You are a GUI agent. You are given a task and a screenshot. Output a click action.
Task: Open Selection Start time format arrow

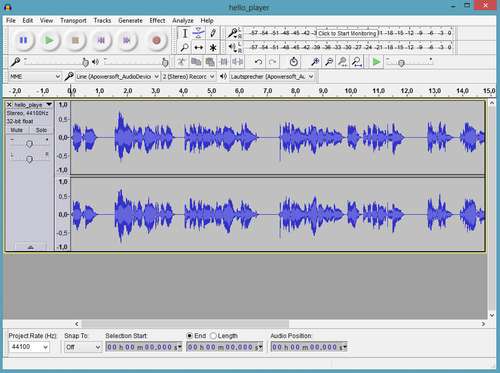180,347
